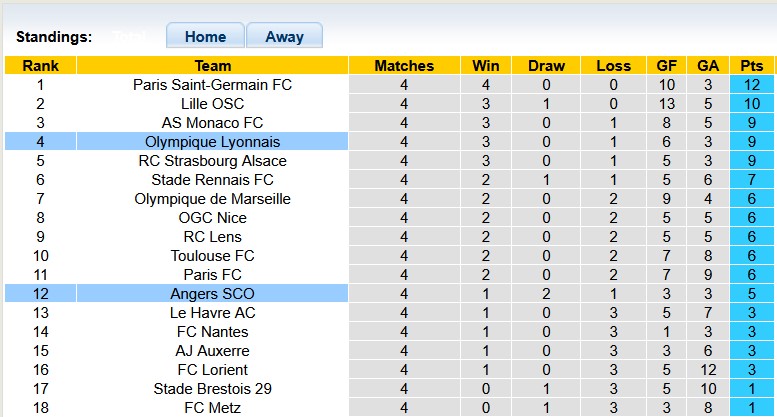Click the Win column header
777x417 pixels.
point(479,66)
